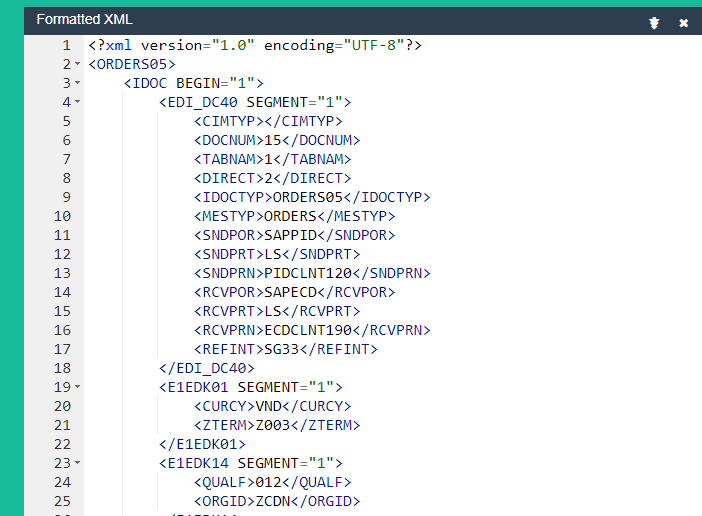Click the DOCNUM value 15
The image size is (702, 516).
[272, 141]
